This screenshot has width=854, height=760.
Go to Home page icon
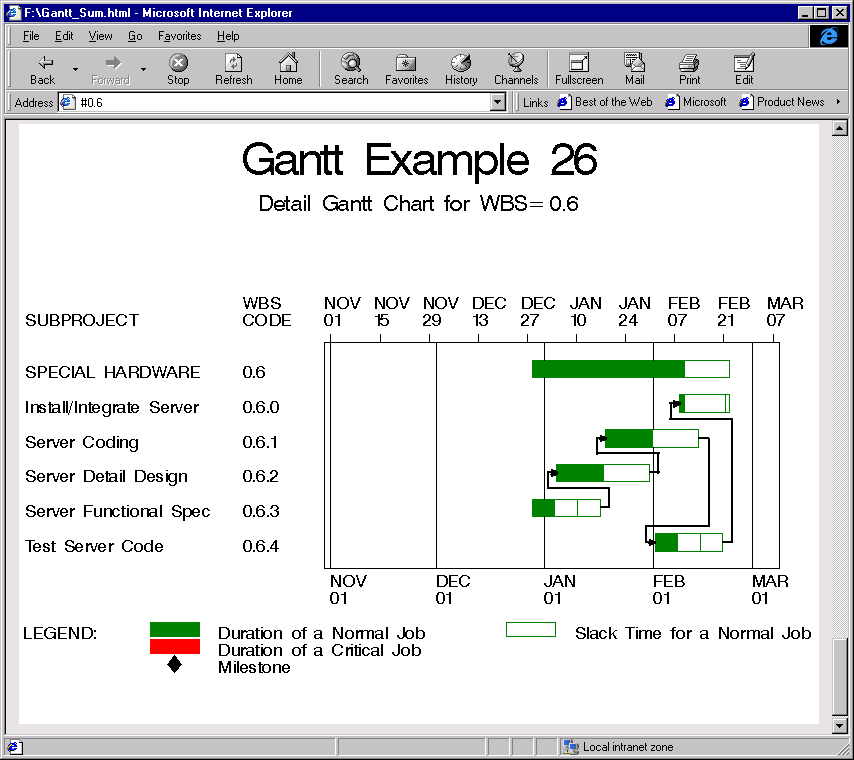pyautogui.click(x=288, y=69)
